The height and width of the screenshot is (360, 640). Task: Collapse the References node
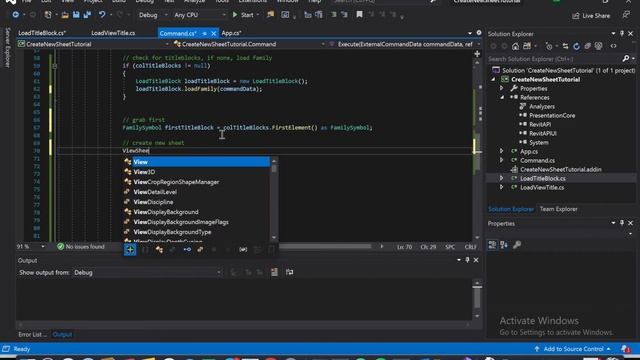(502, 98)
